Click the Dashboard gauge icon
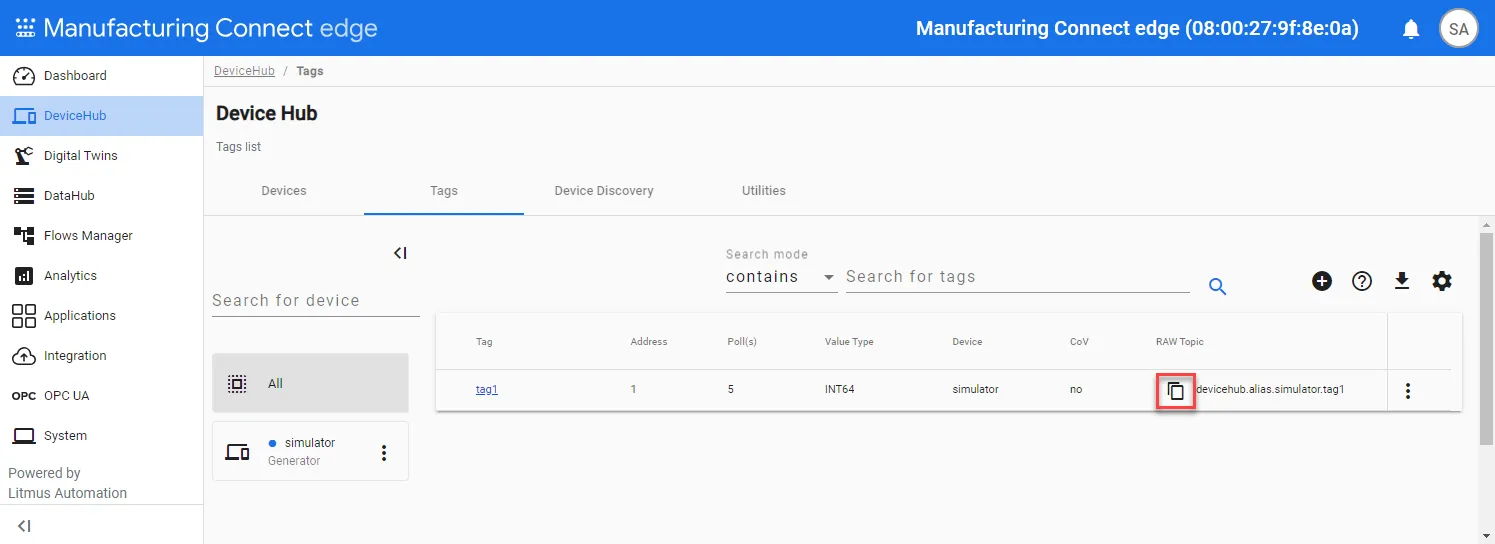 coord(24,76)
